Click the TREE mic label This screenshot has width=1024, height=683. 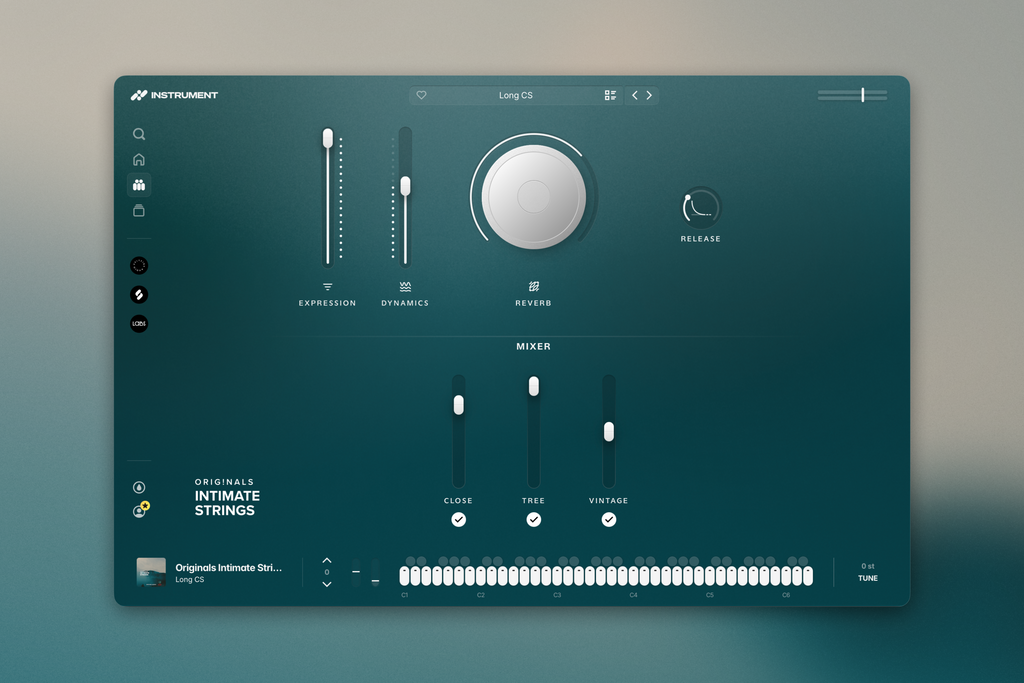pos(534,501)
